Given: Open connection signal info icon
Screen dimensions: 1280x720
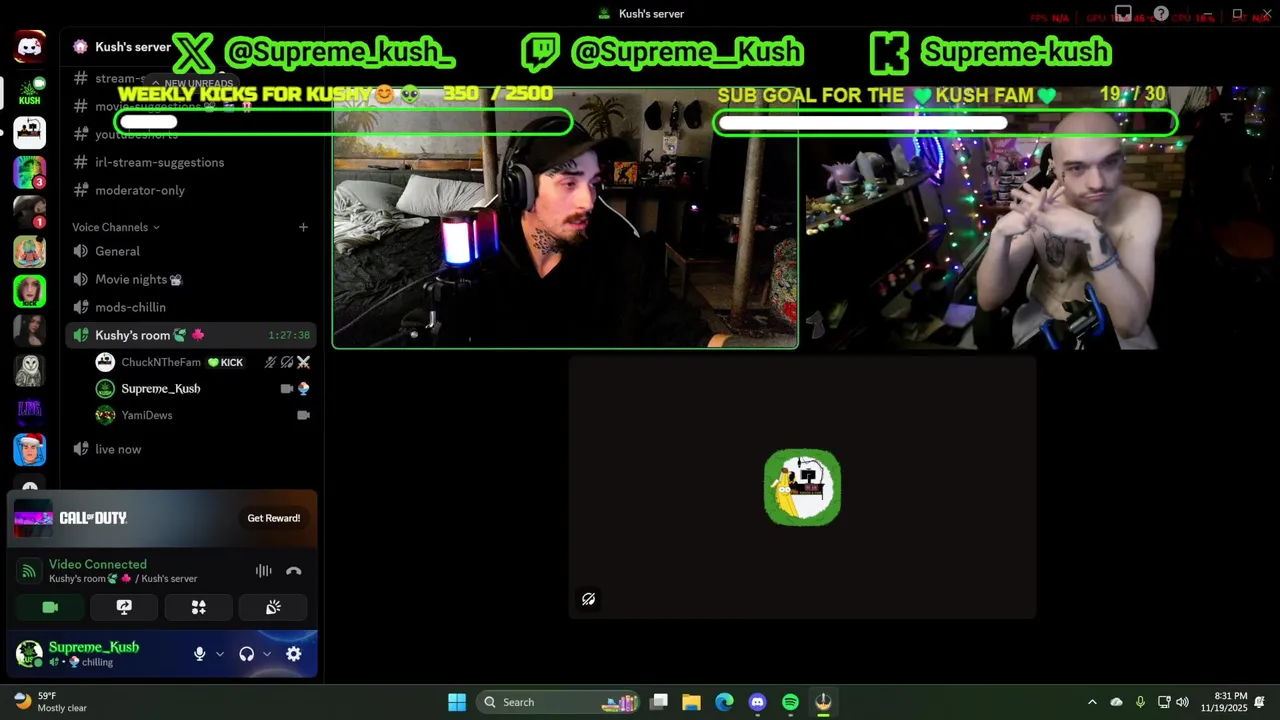Looking at the screenshot, I should pos(29,571).
